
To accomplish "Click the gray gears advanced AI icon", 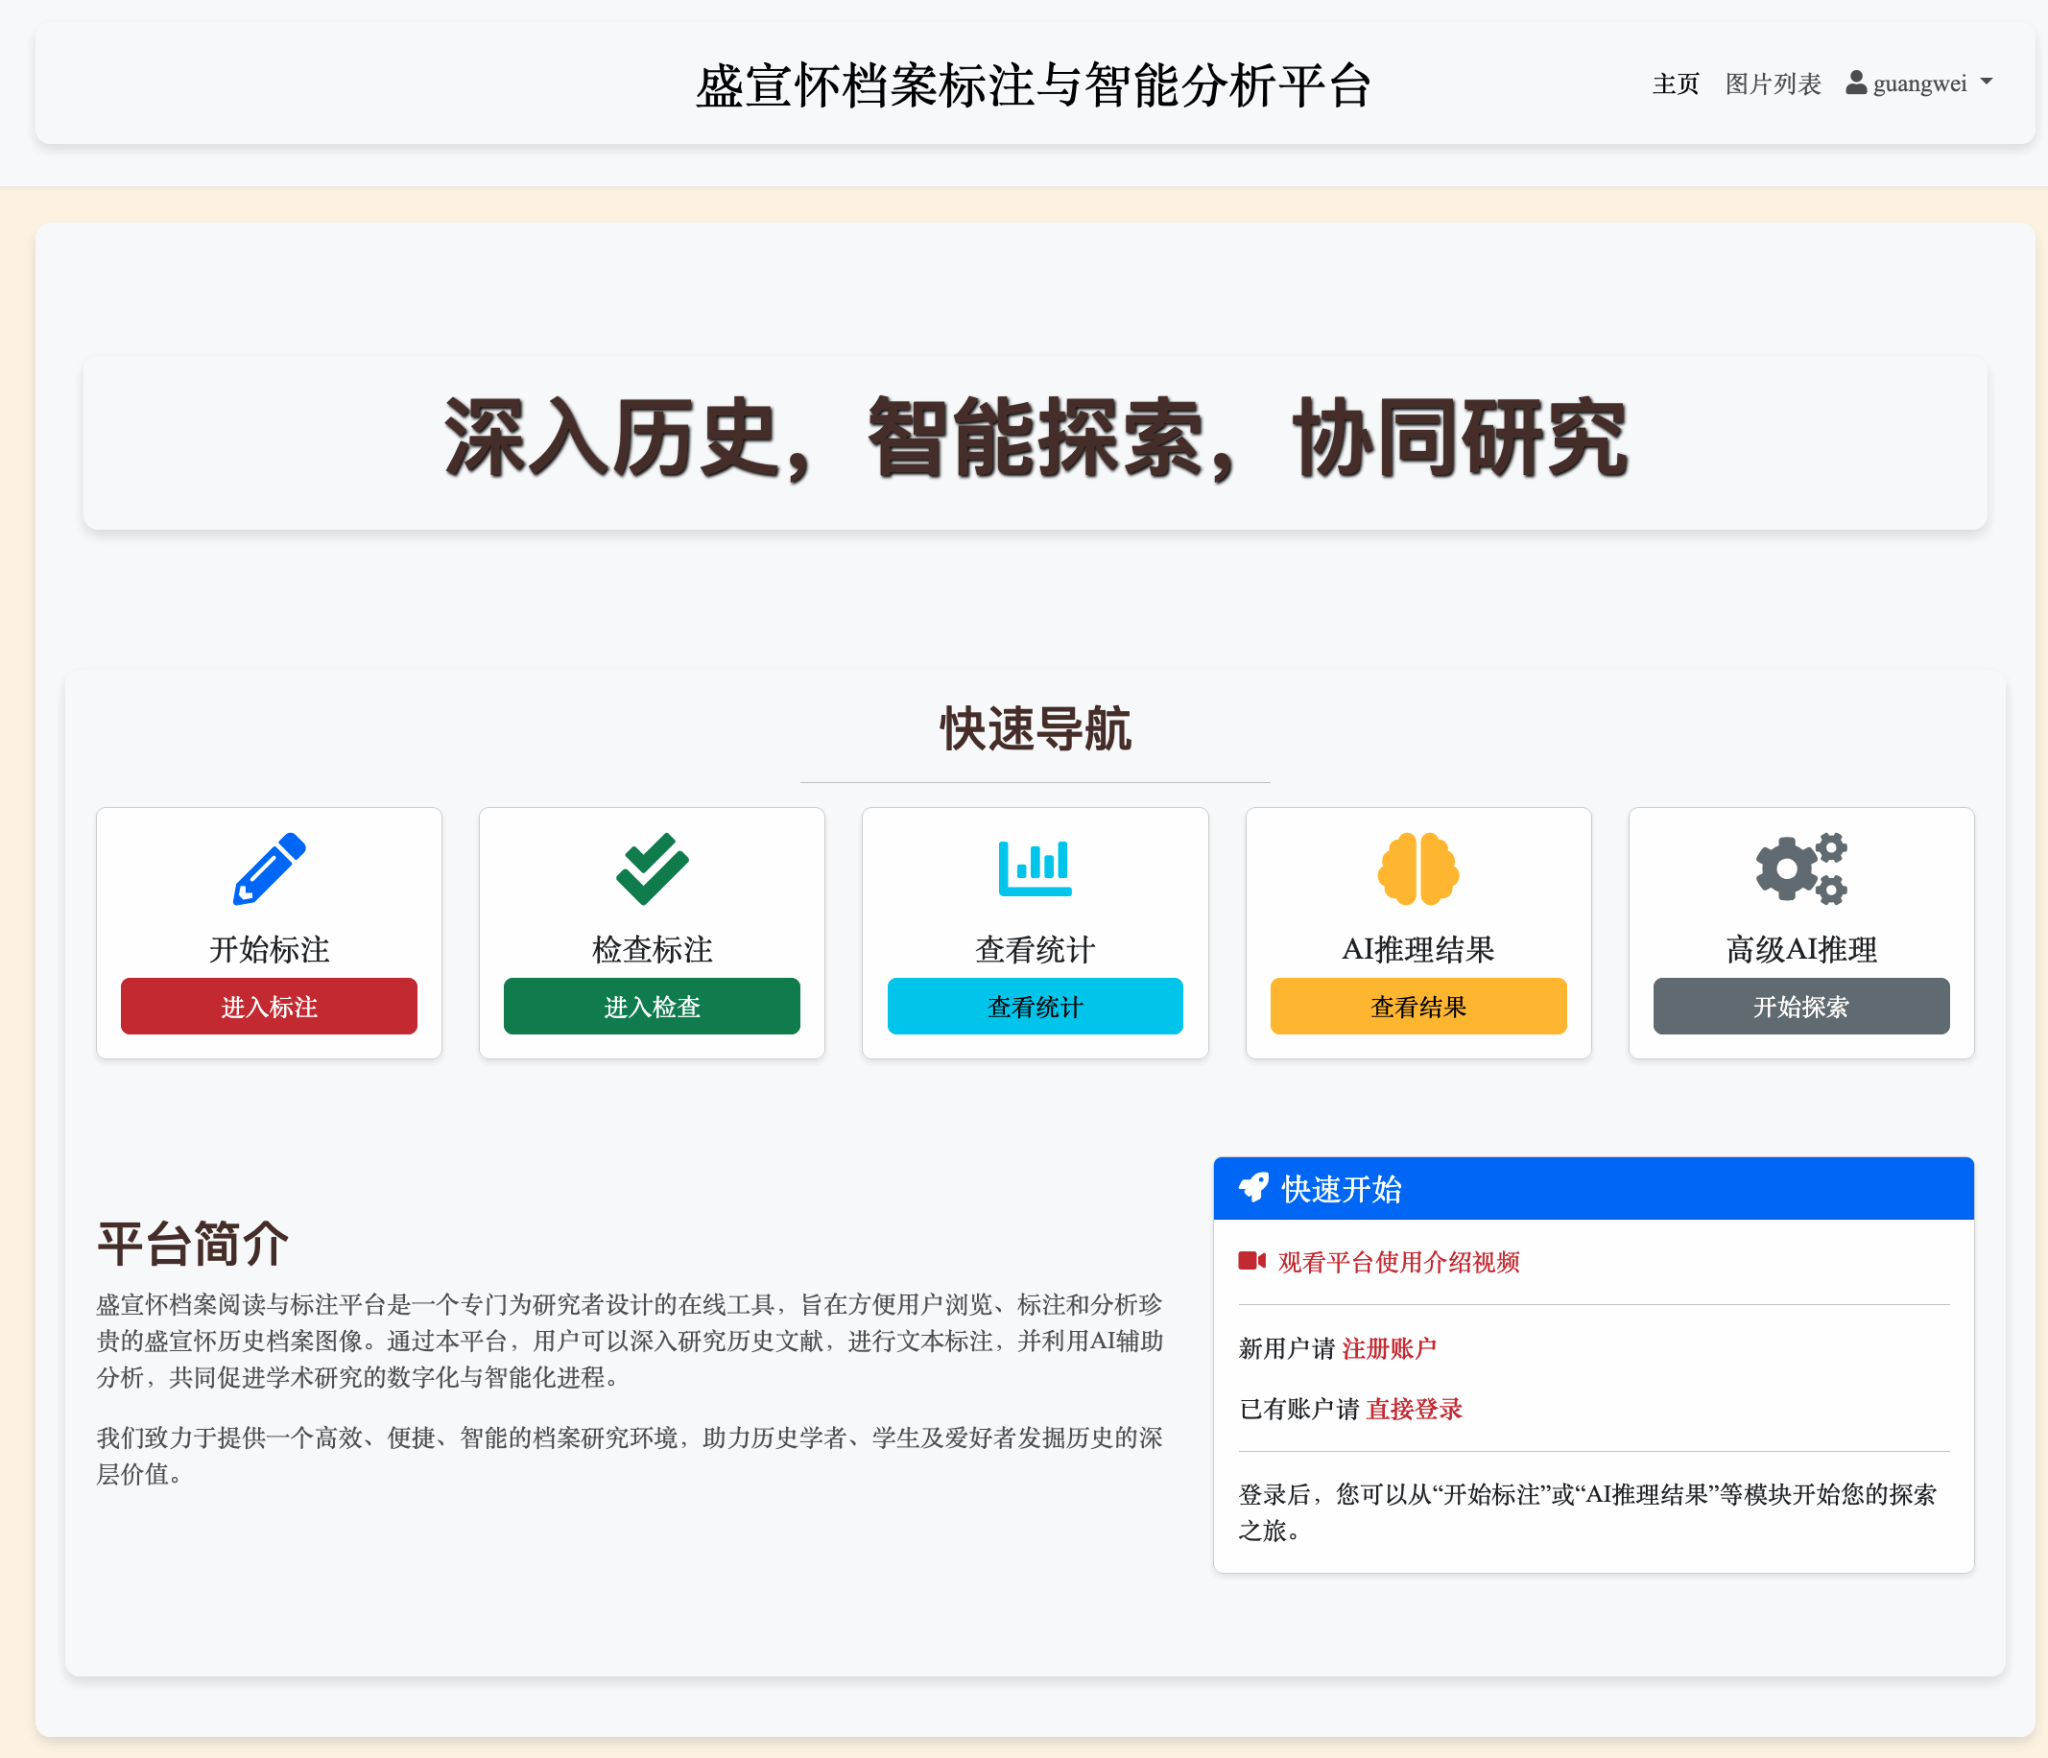I will tap(1801, 868).
